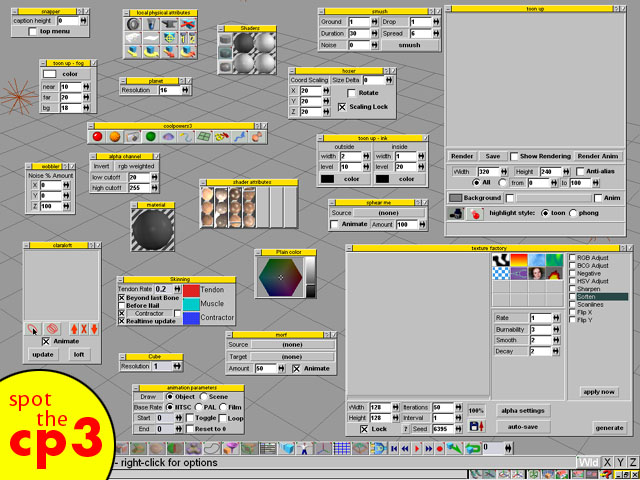This screenshot has width=640, height=480.
Task: Click the red play button in animation controls
Action: (x=417, y=449)
